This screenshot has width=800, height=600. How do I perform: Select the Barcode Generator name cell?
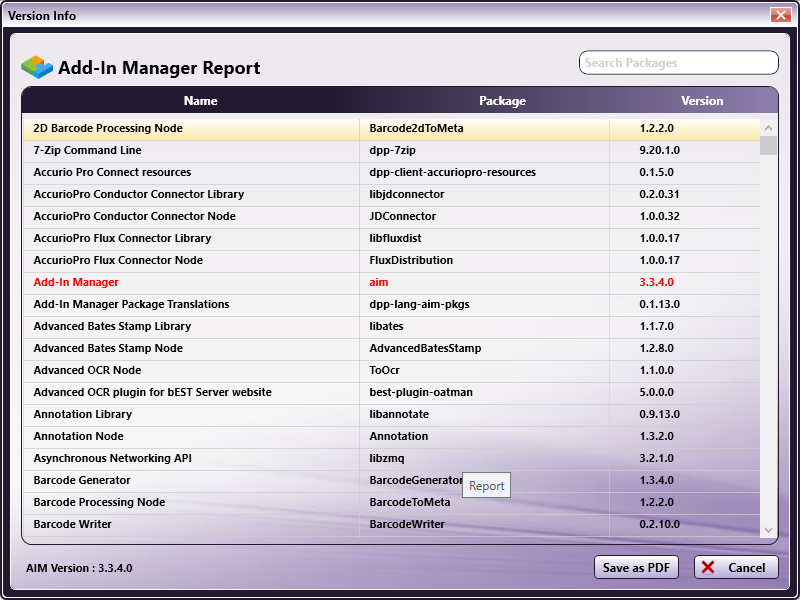point(191,480)
